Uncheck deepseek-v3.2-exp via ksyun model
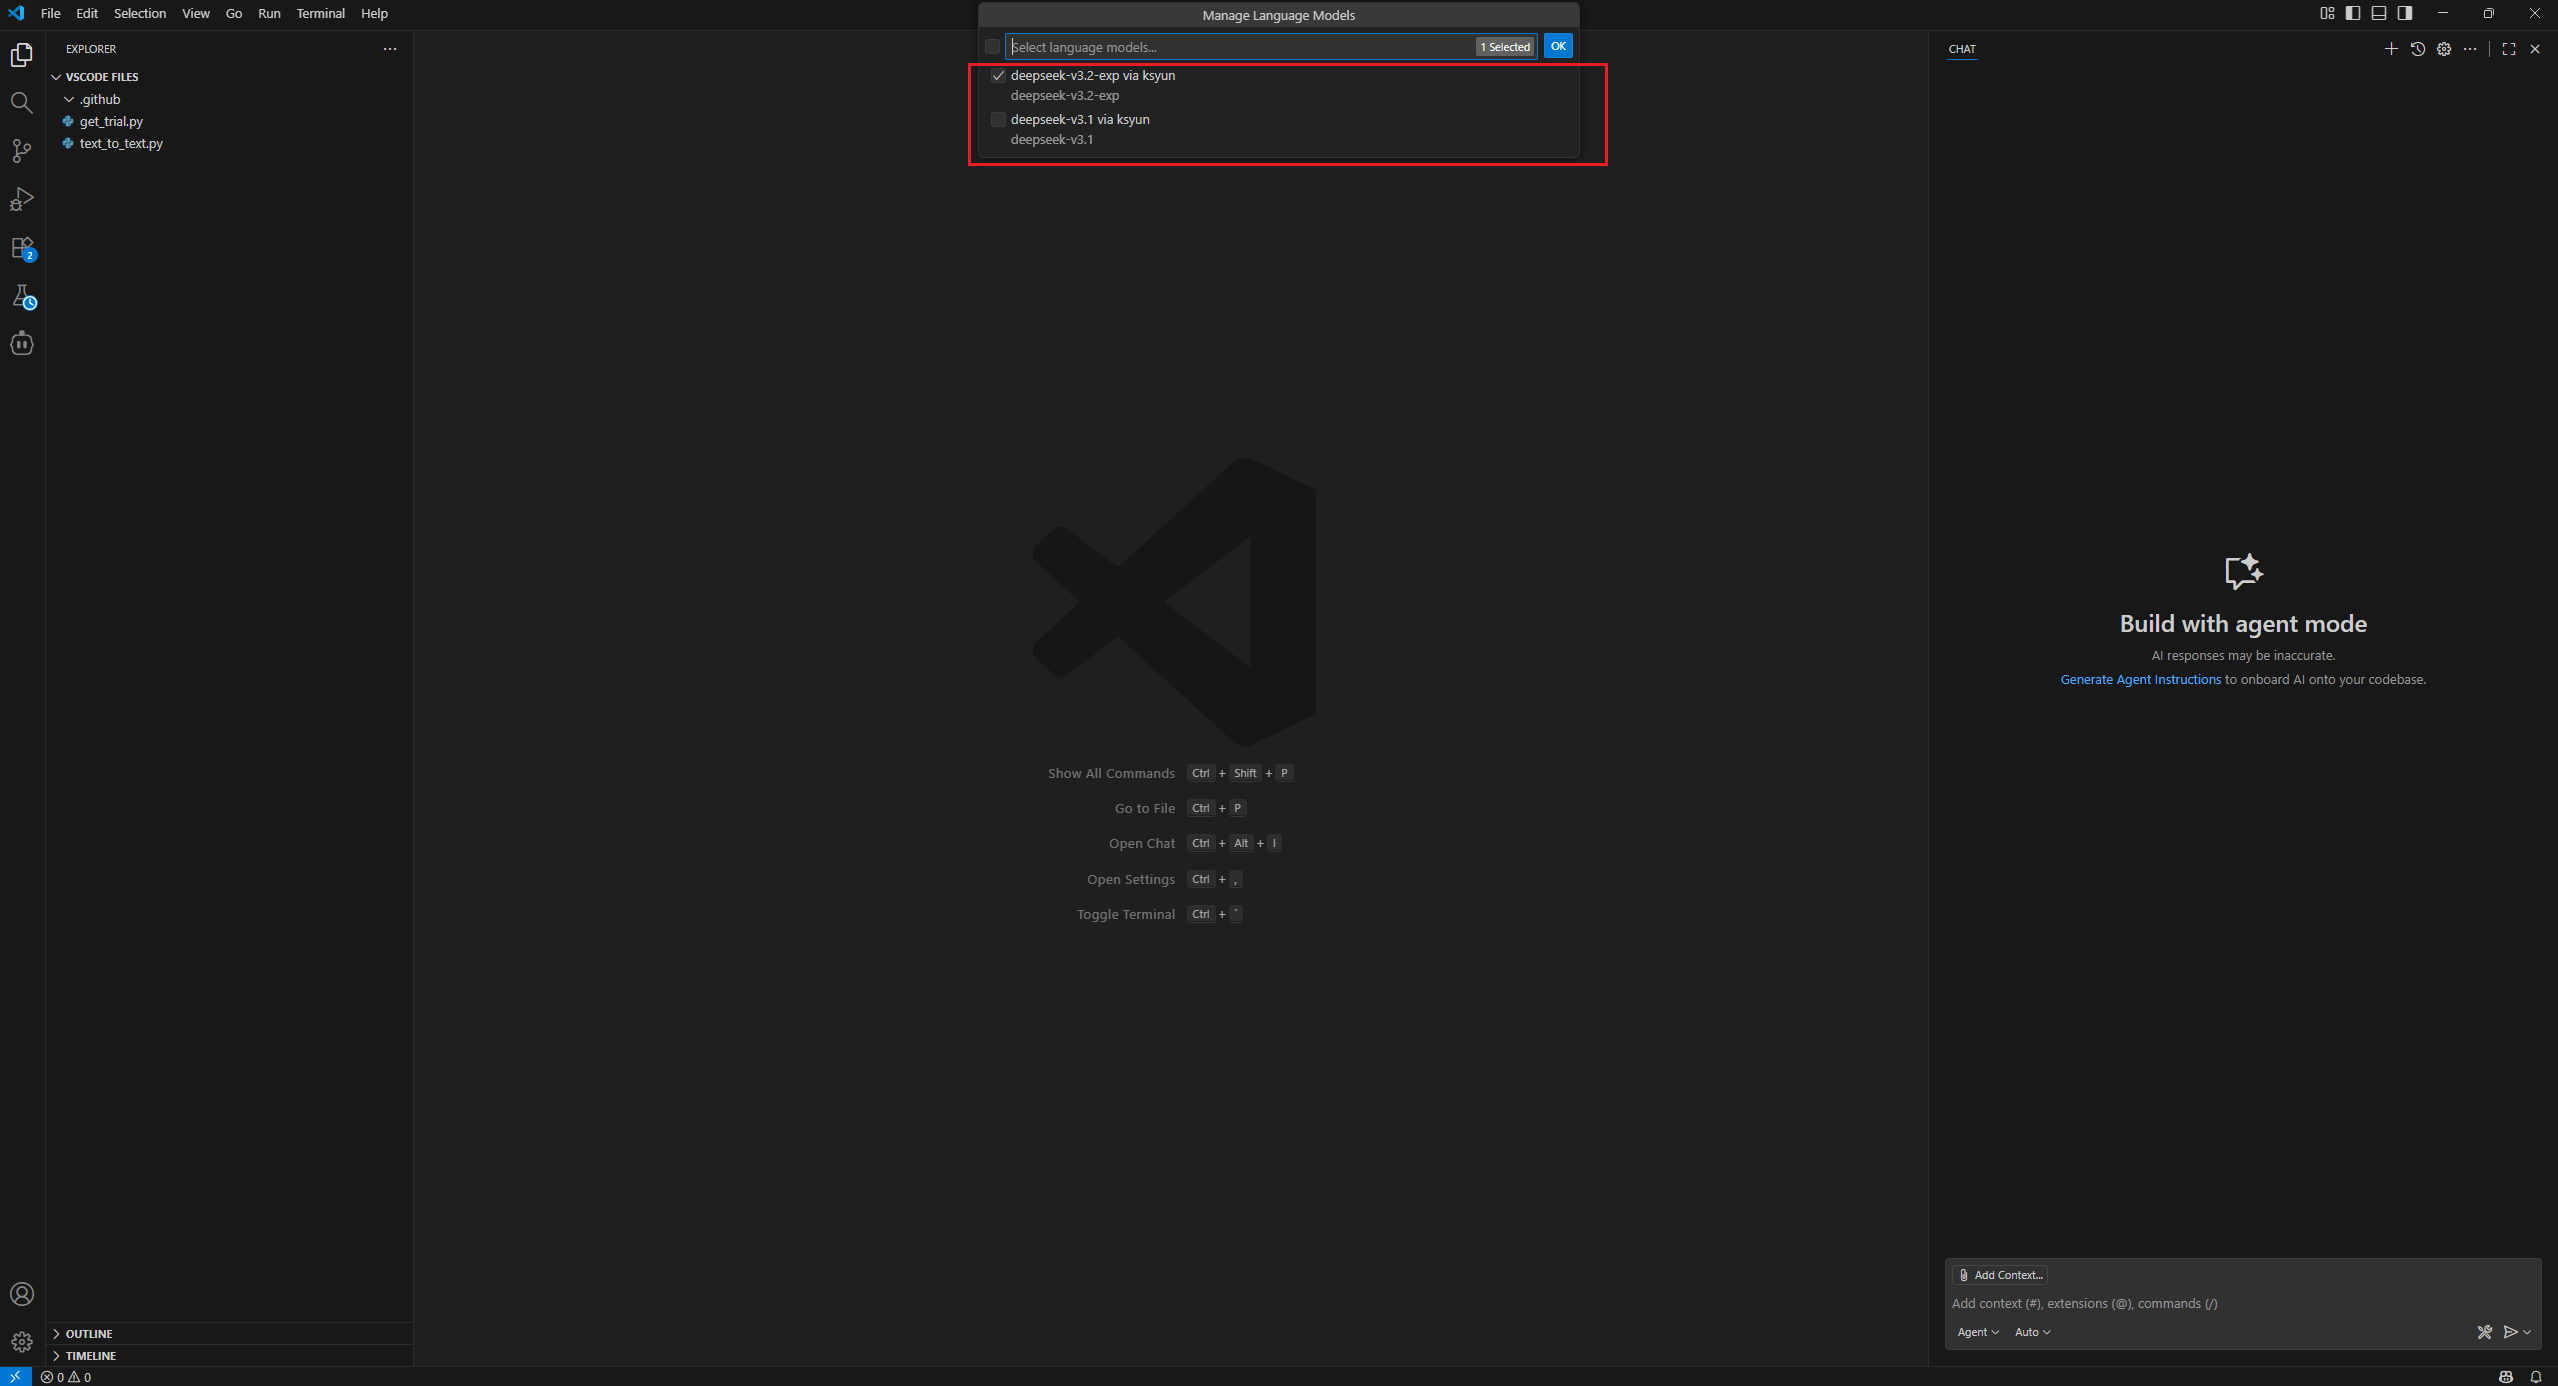The image size is (2558, 1386). click(x=998, y=76)
